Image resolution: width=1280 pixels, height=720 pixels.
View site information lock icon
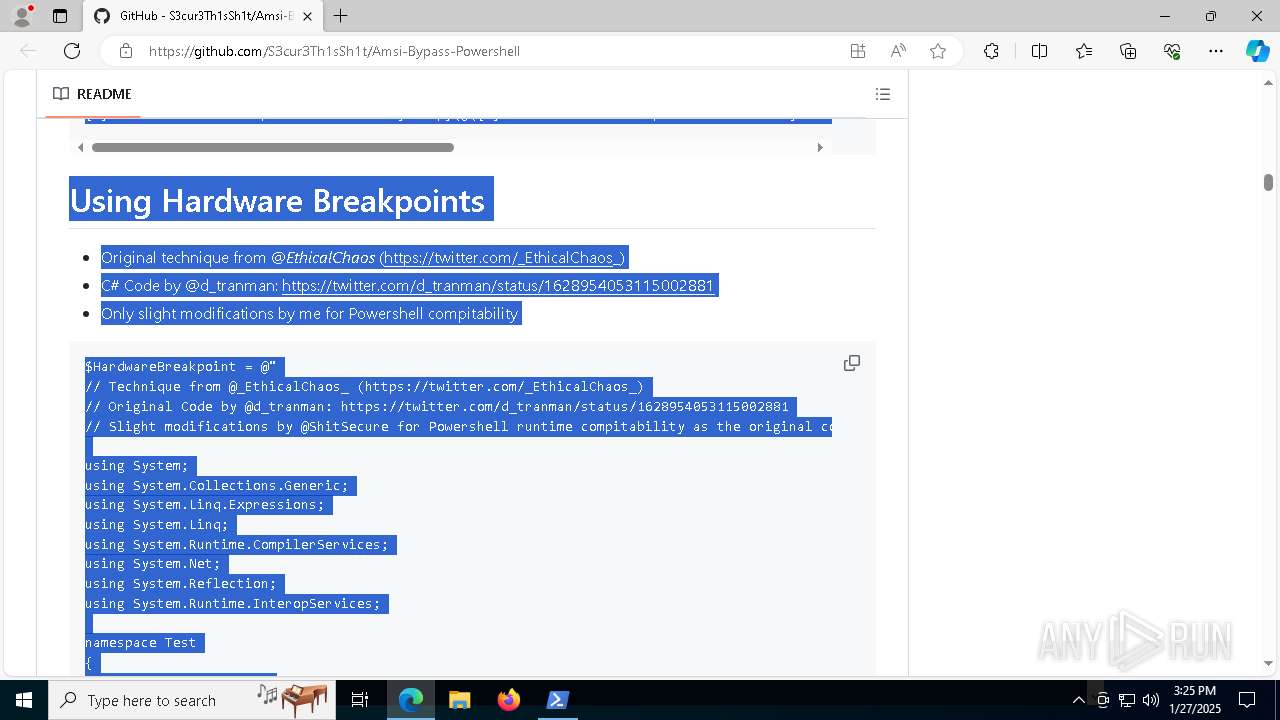click(126, 51)
